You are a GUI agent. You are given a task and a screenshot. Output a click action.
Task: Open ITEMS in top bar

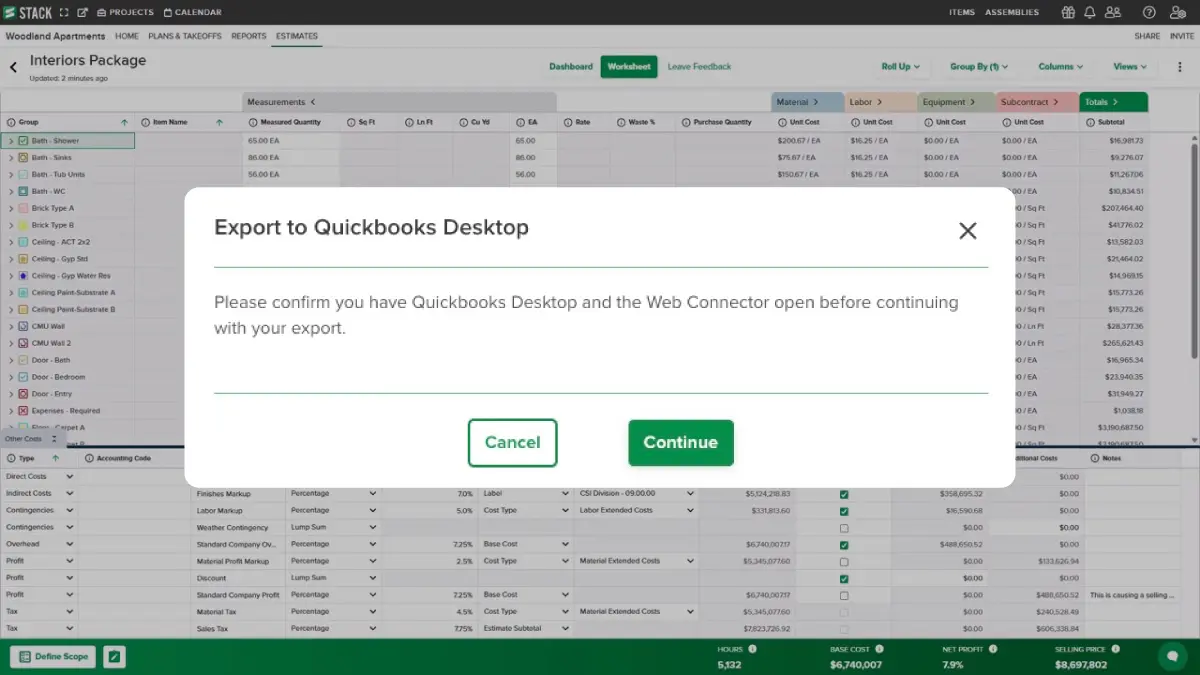point(962,12)
